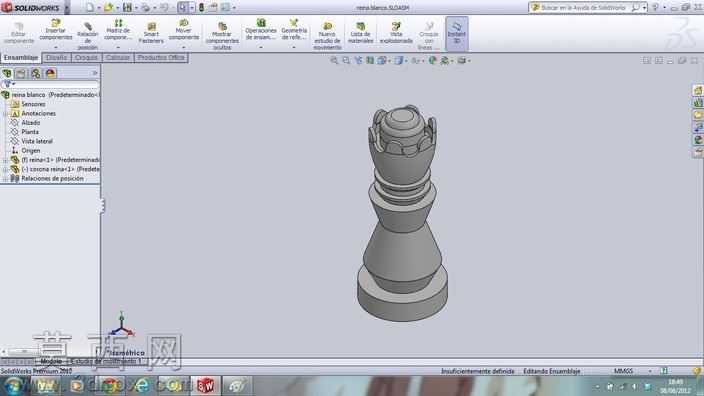Screen dimensions: 704x396
Task: Open Geometría de referencia tool
Action: (x=294, y=30)
